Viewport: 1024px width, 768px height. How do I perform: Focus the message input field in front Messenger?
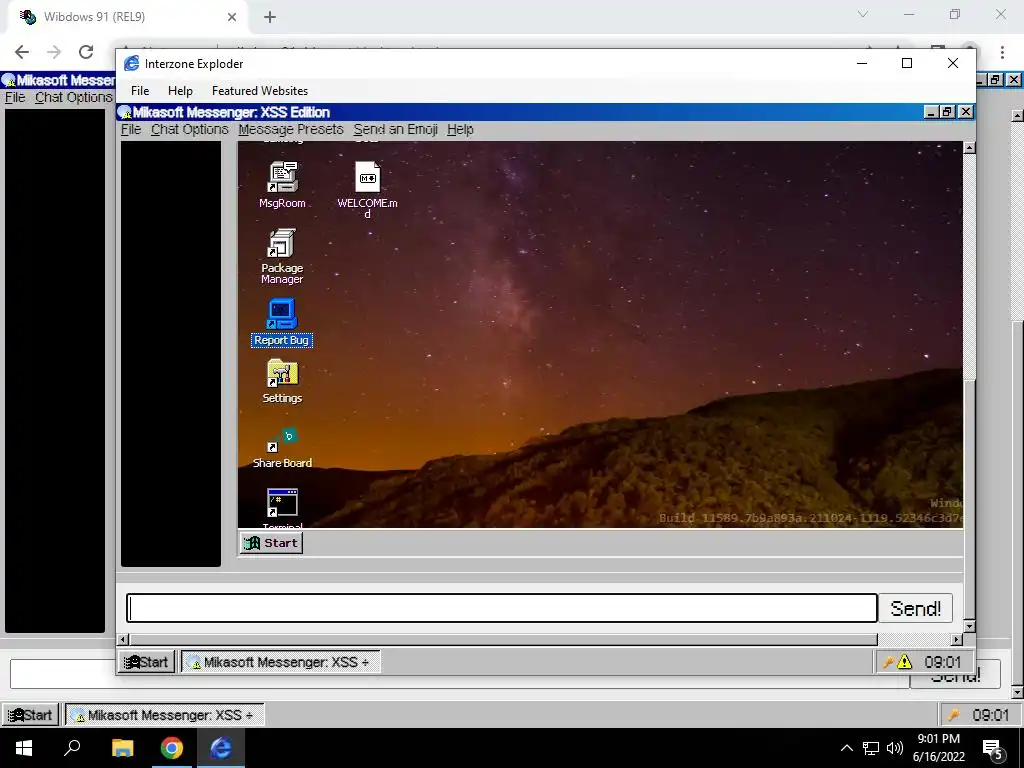pos(502,609)
